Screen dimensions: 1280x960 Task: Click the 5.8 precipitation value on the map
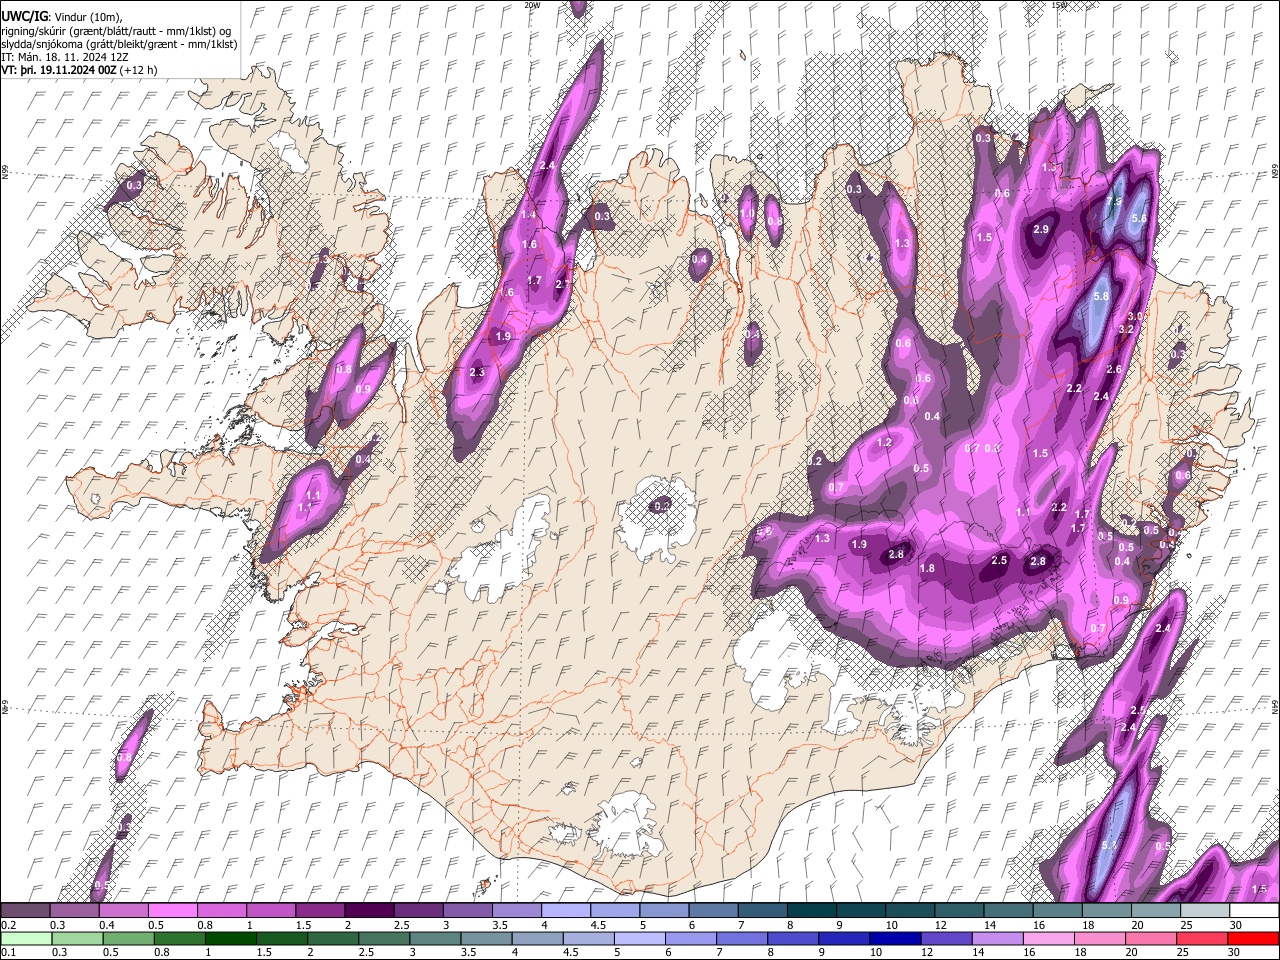click(x=1101, y=297)
